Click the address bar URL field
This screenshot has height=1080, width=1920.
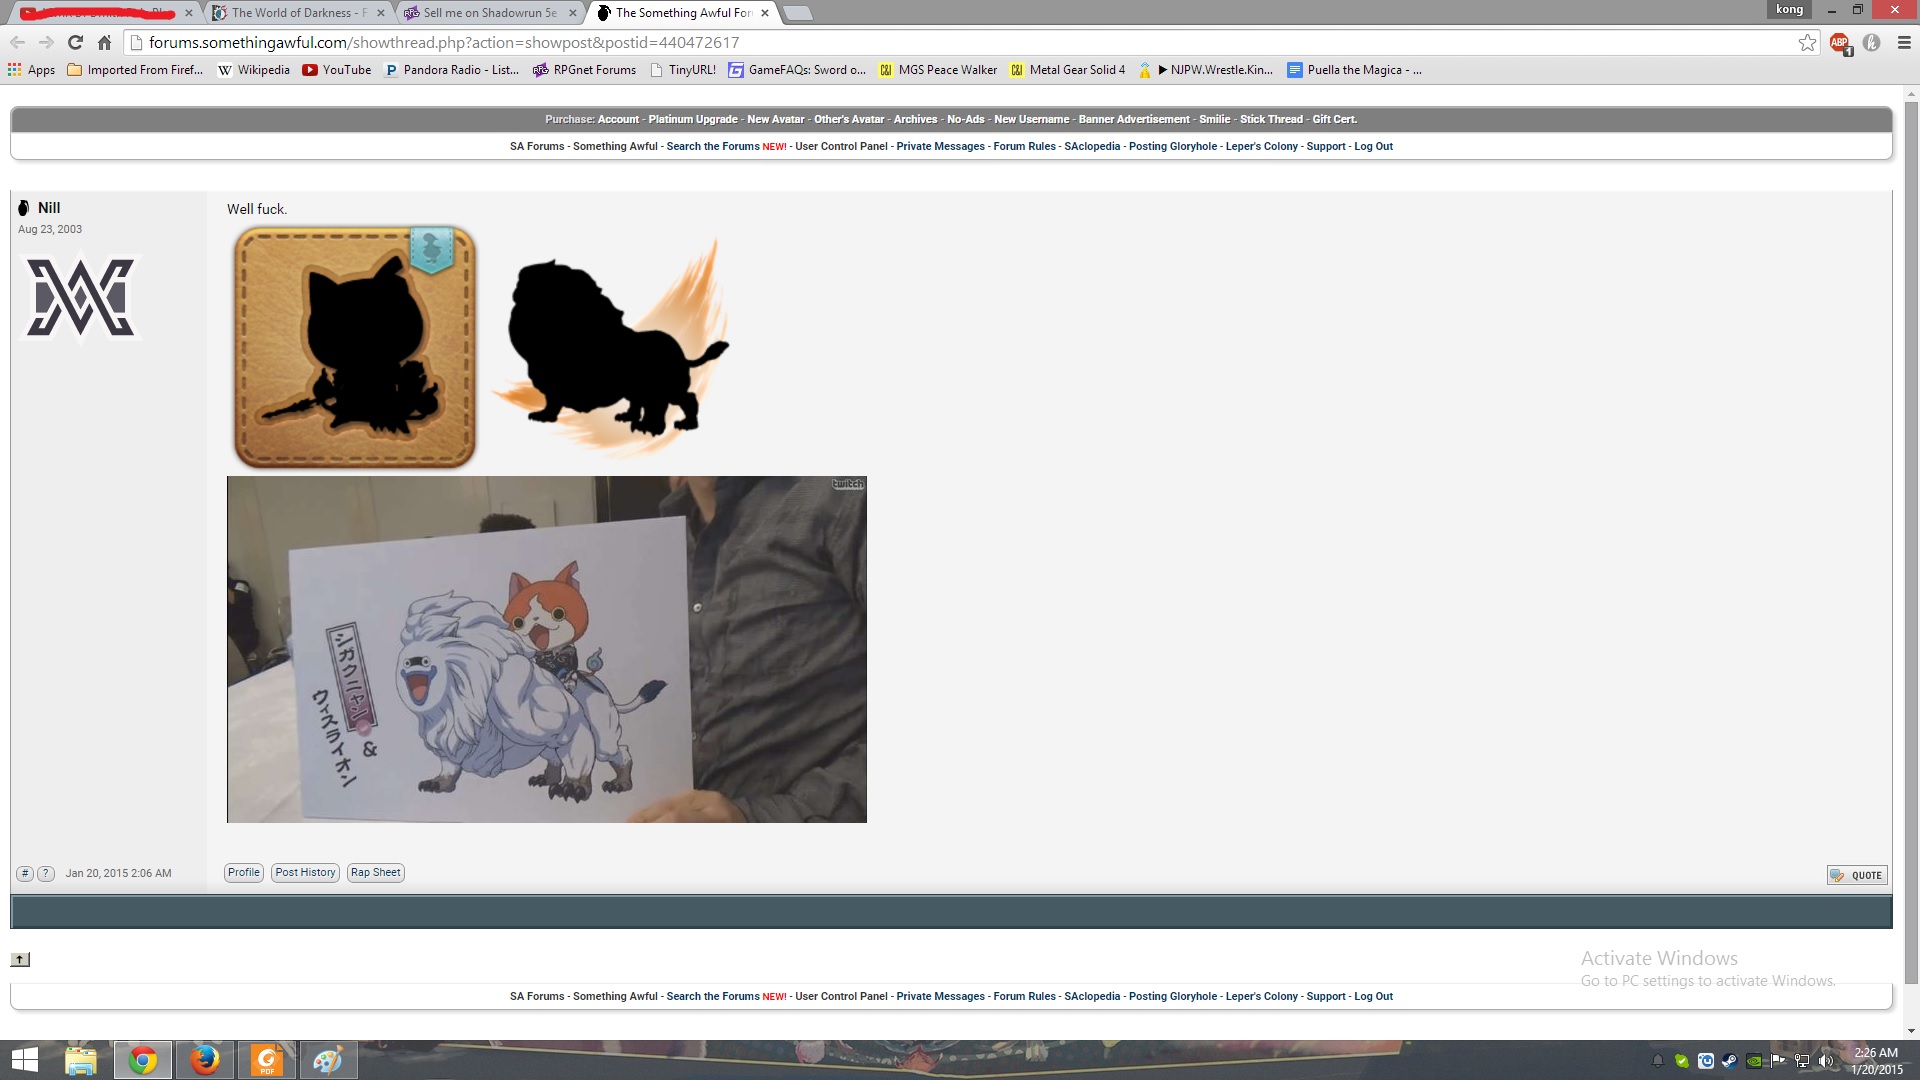[x=960, y=42]
